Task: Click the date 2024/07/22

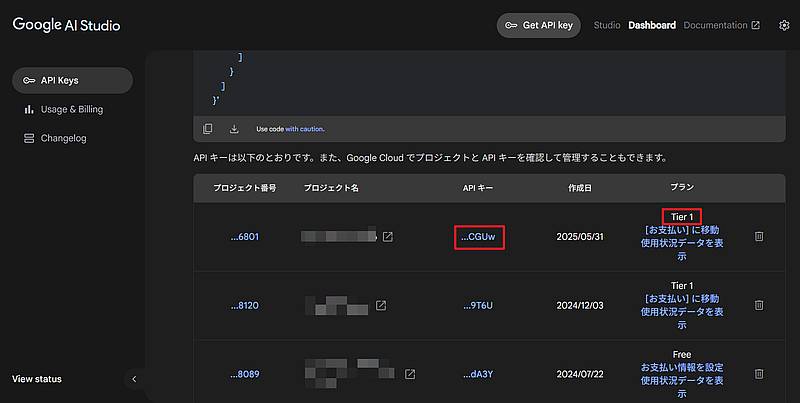Action: click(x=580, y=374)
